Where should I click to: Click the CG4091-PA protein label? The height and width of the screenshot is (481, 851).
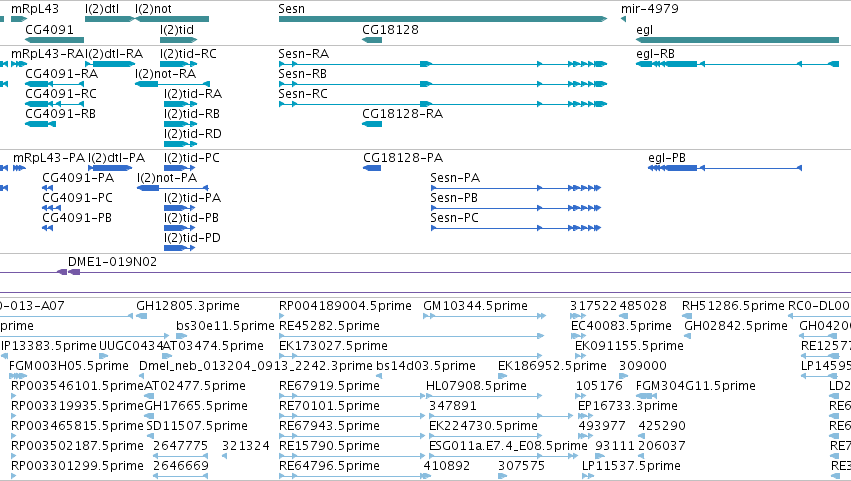[x=78, y=178]
